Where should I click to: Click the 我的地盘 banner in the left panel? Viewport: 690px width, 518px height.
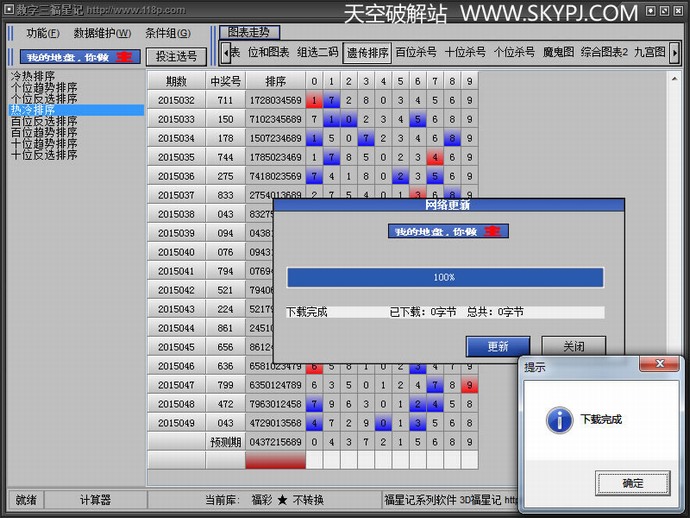click(75, 57)
